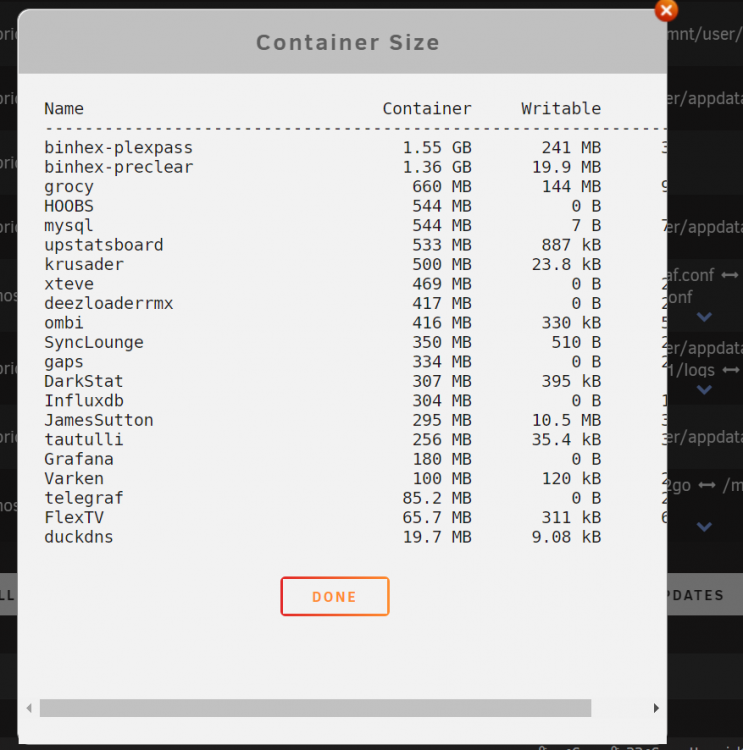Select the DarkStat row name
The image size is (743, 750).
pos(84,381)
